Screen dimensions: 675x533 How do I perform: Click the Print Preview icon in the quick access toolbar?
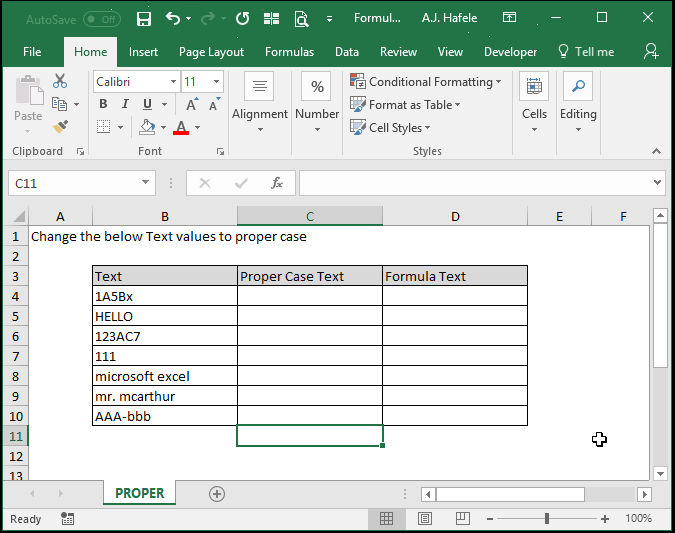coord(301,19)
